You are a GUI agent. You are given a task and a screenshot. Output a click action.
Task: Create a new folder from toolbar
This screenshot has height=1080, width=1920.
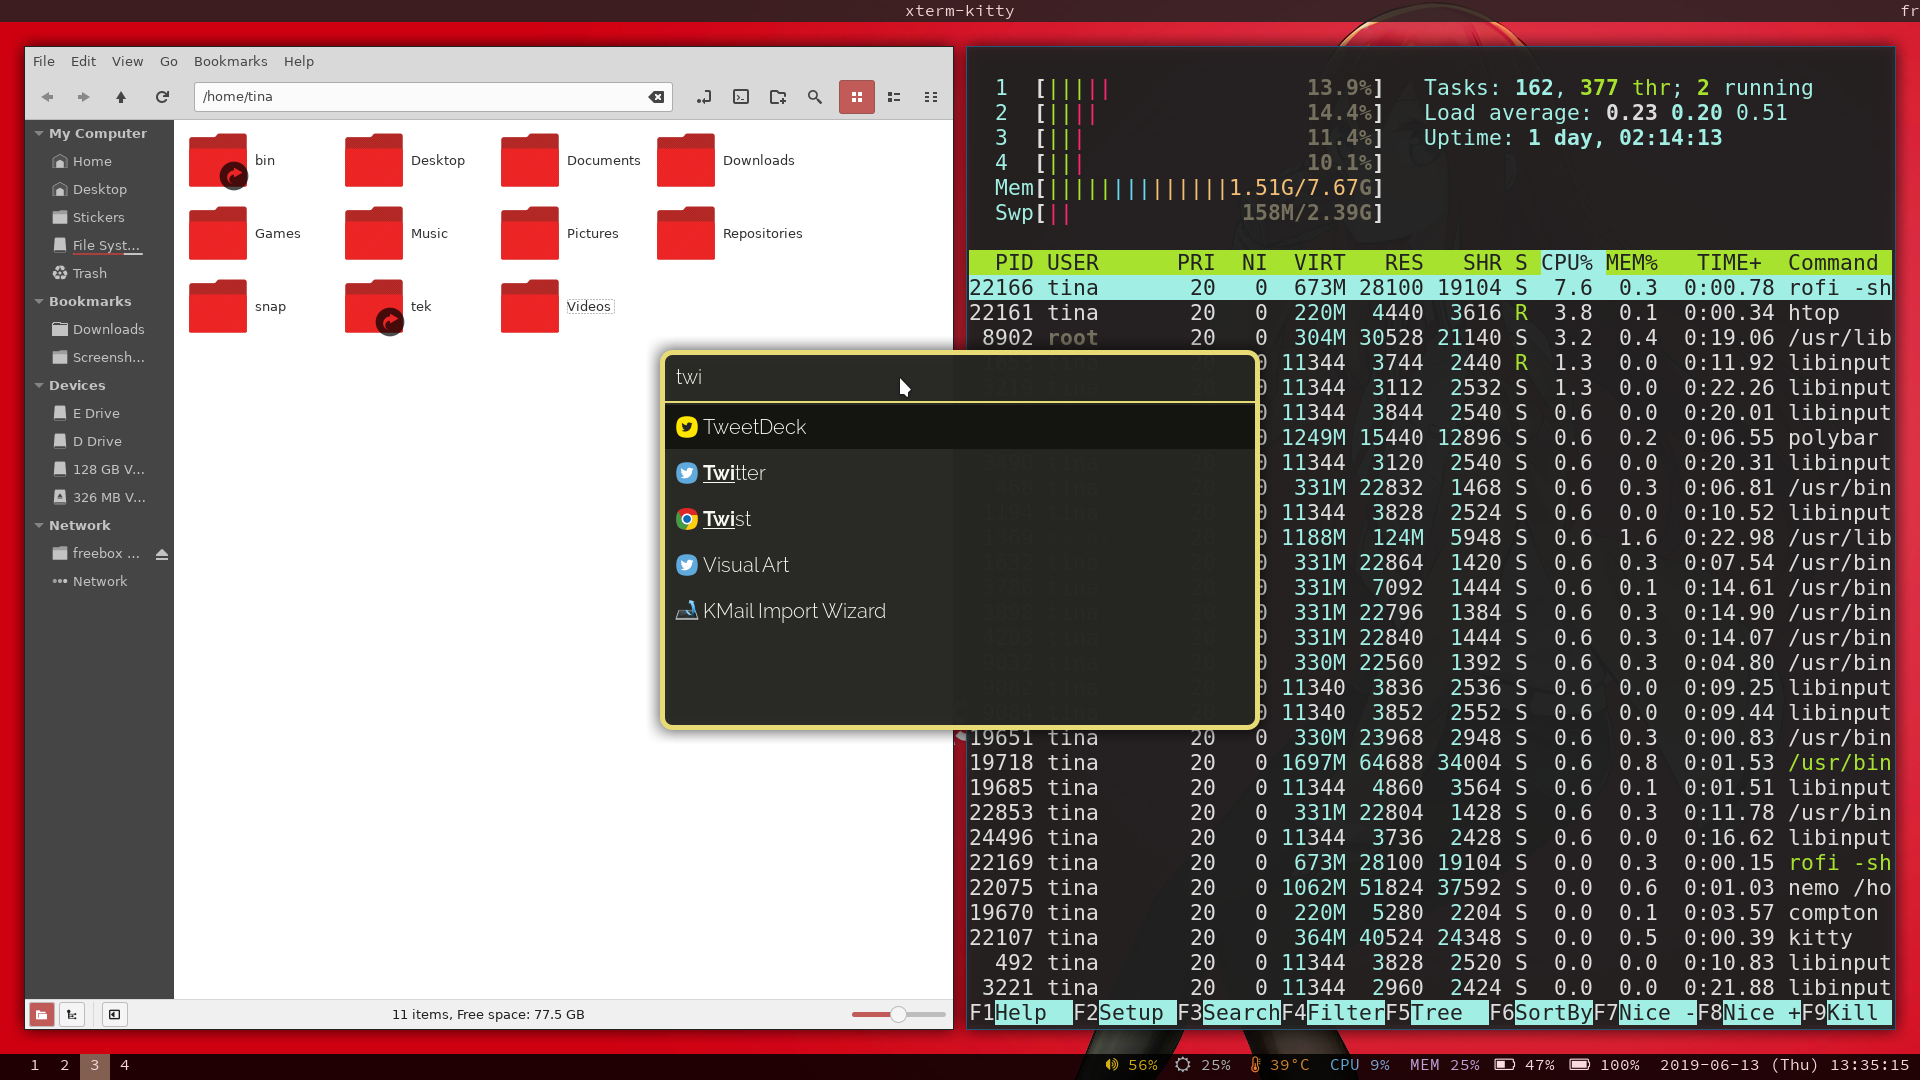click(x=778, y=97)
